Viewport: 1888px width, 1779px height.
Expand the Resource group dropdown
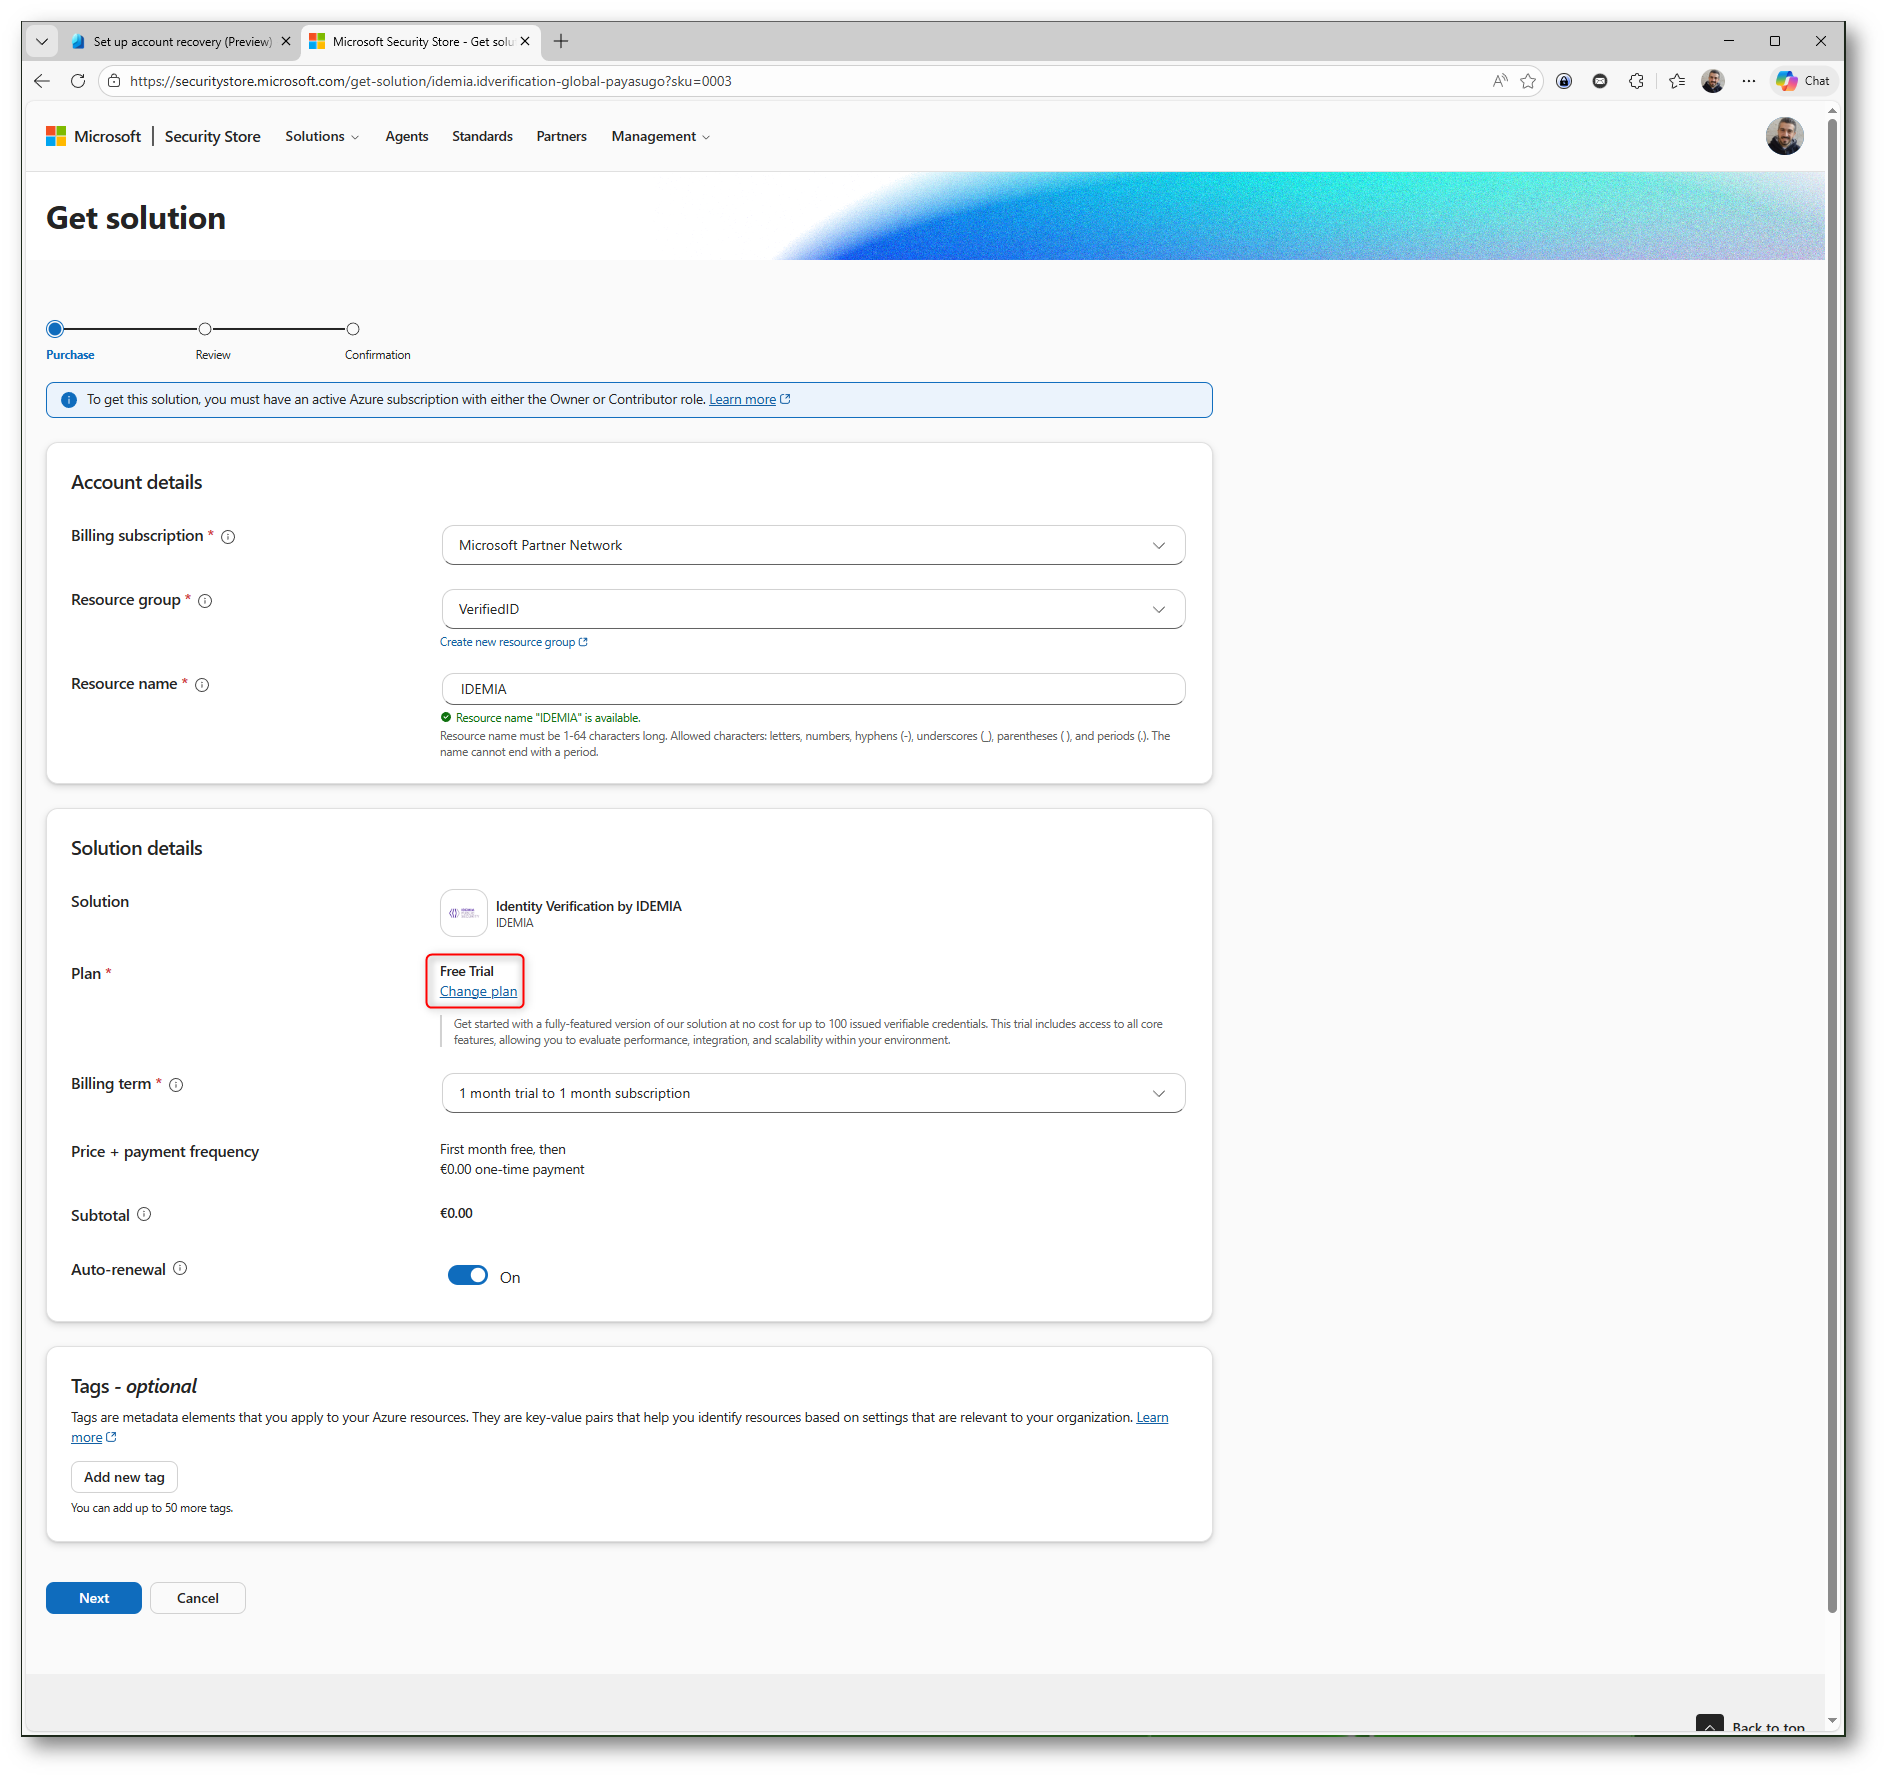tap(813, 609)
